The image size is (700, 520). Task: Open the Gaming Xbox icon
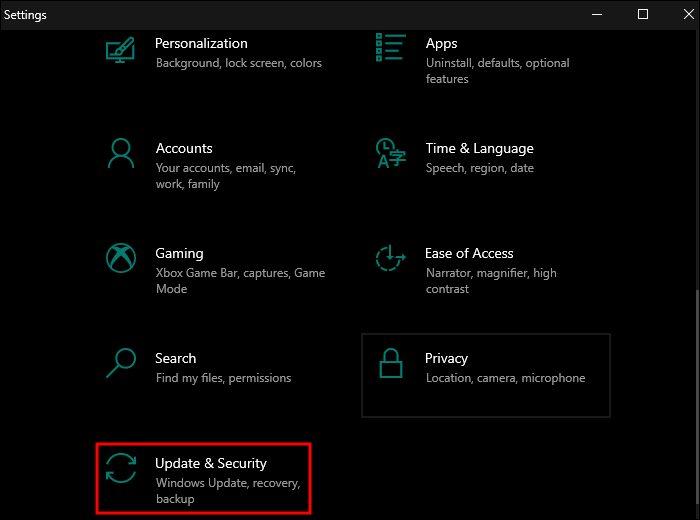120,258
